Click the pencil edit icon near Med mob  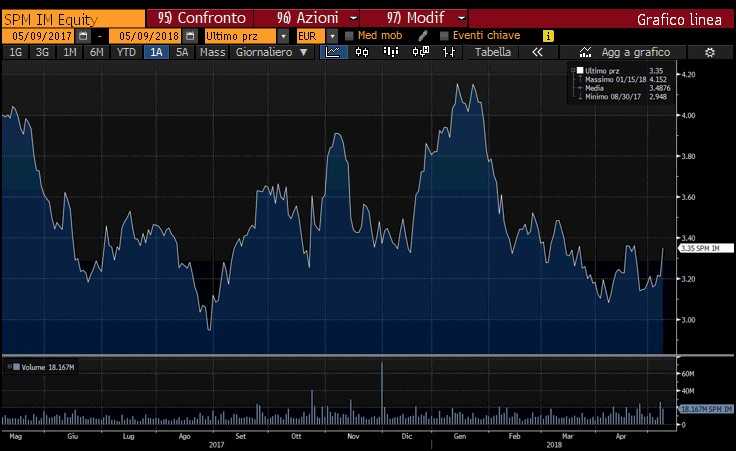(x=423, y=36)
